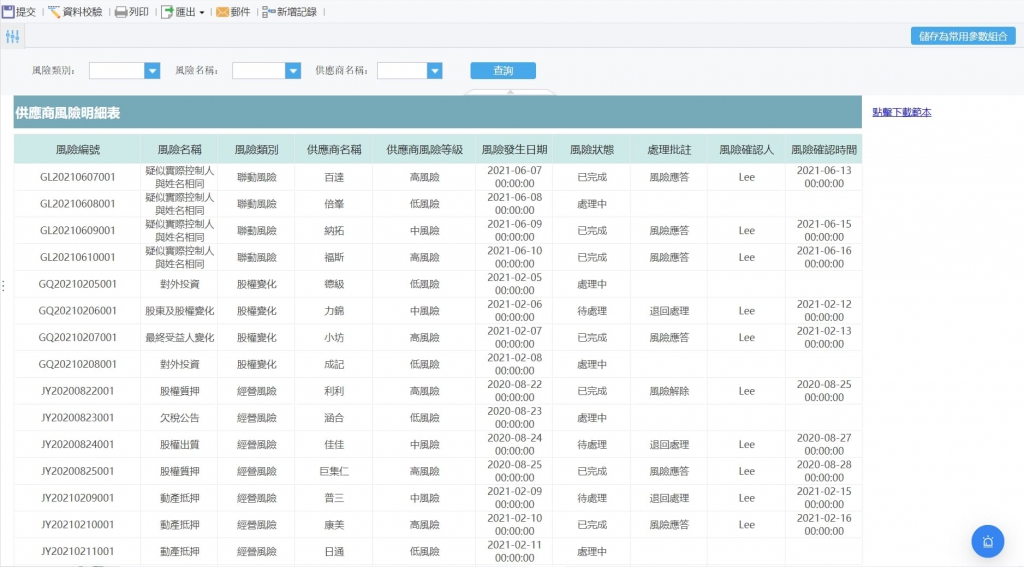Collapse the parameter panel with the up arrow
Viewport: 1024px width, 567px height.
click(510, 92)
